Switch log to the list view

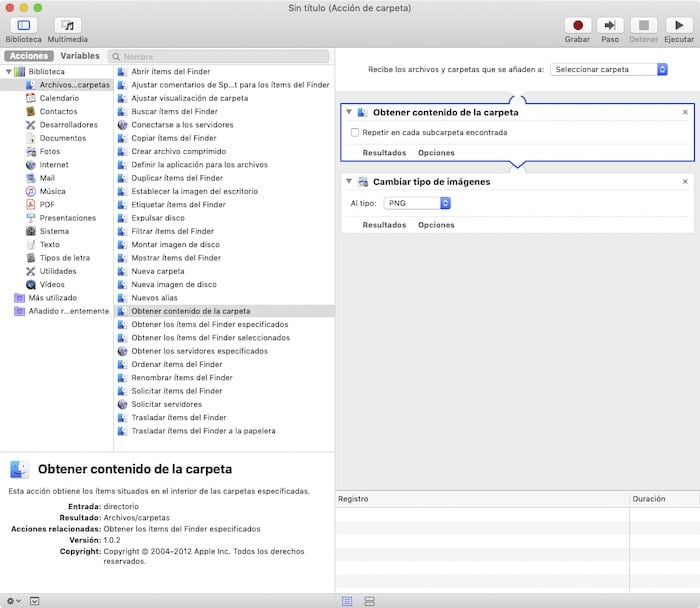(347, 600)
